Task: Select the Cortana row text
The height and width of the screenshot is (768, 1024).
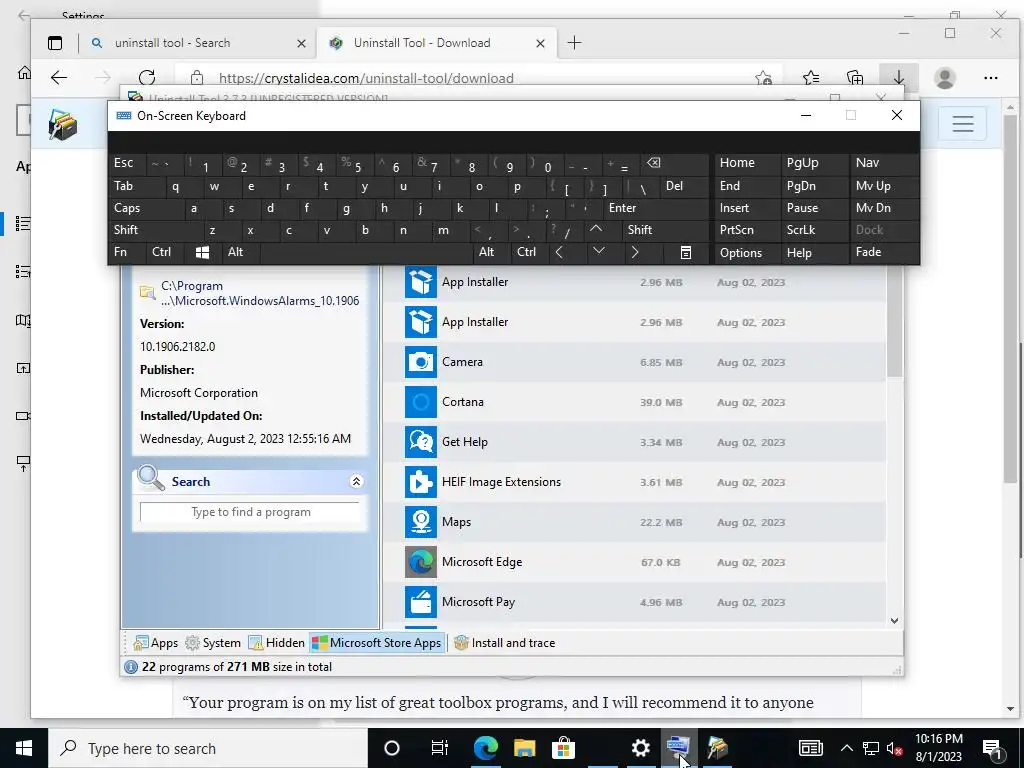Action: [462, 402]
